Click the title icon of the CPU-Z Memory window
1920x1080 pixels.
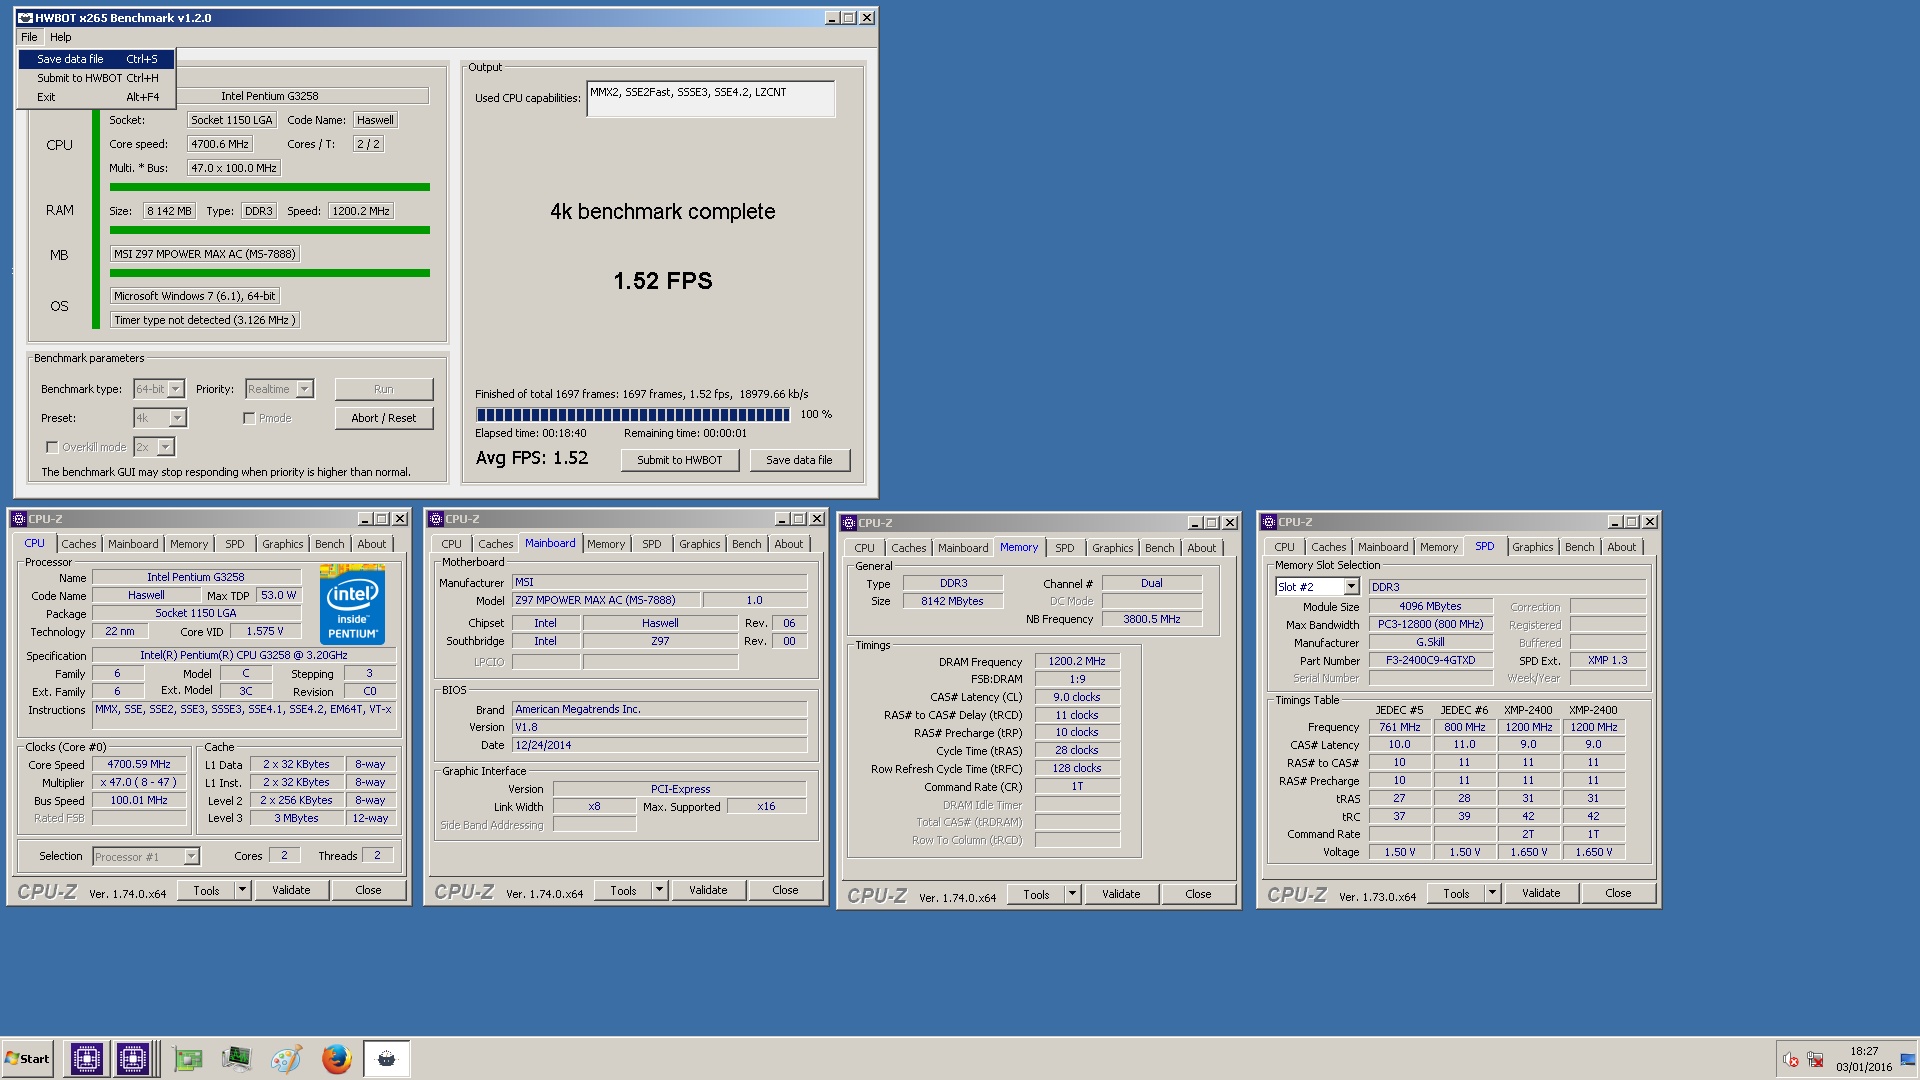coord(848,523)
